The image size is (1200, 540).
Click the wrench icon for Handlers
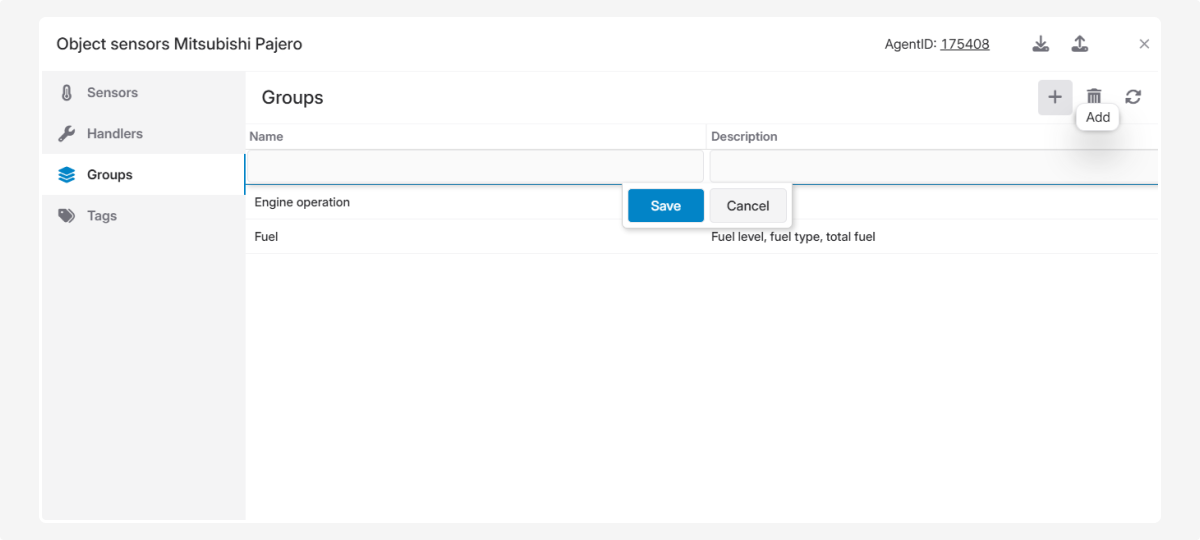(67, 134)
